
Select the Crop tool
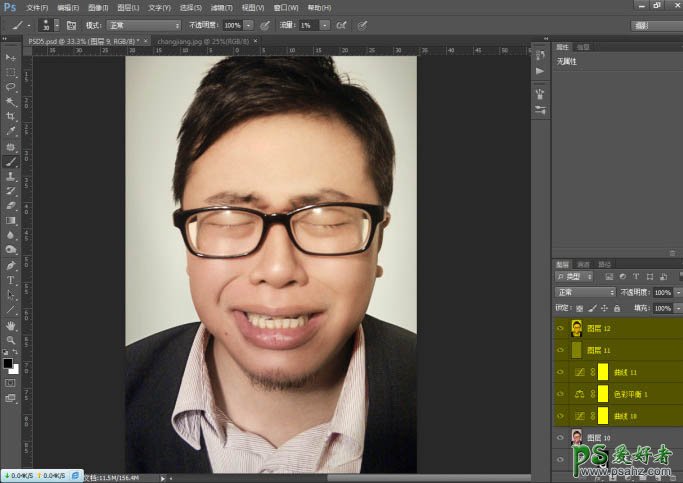coord(11,116)
